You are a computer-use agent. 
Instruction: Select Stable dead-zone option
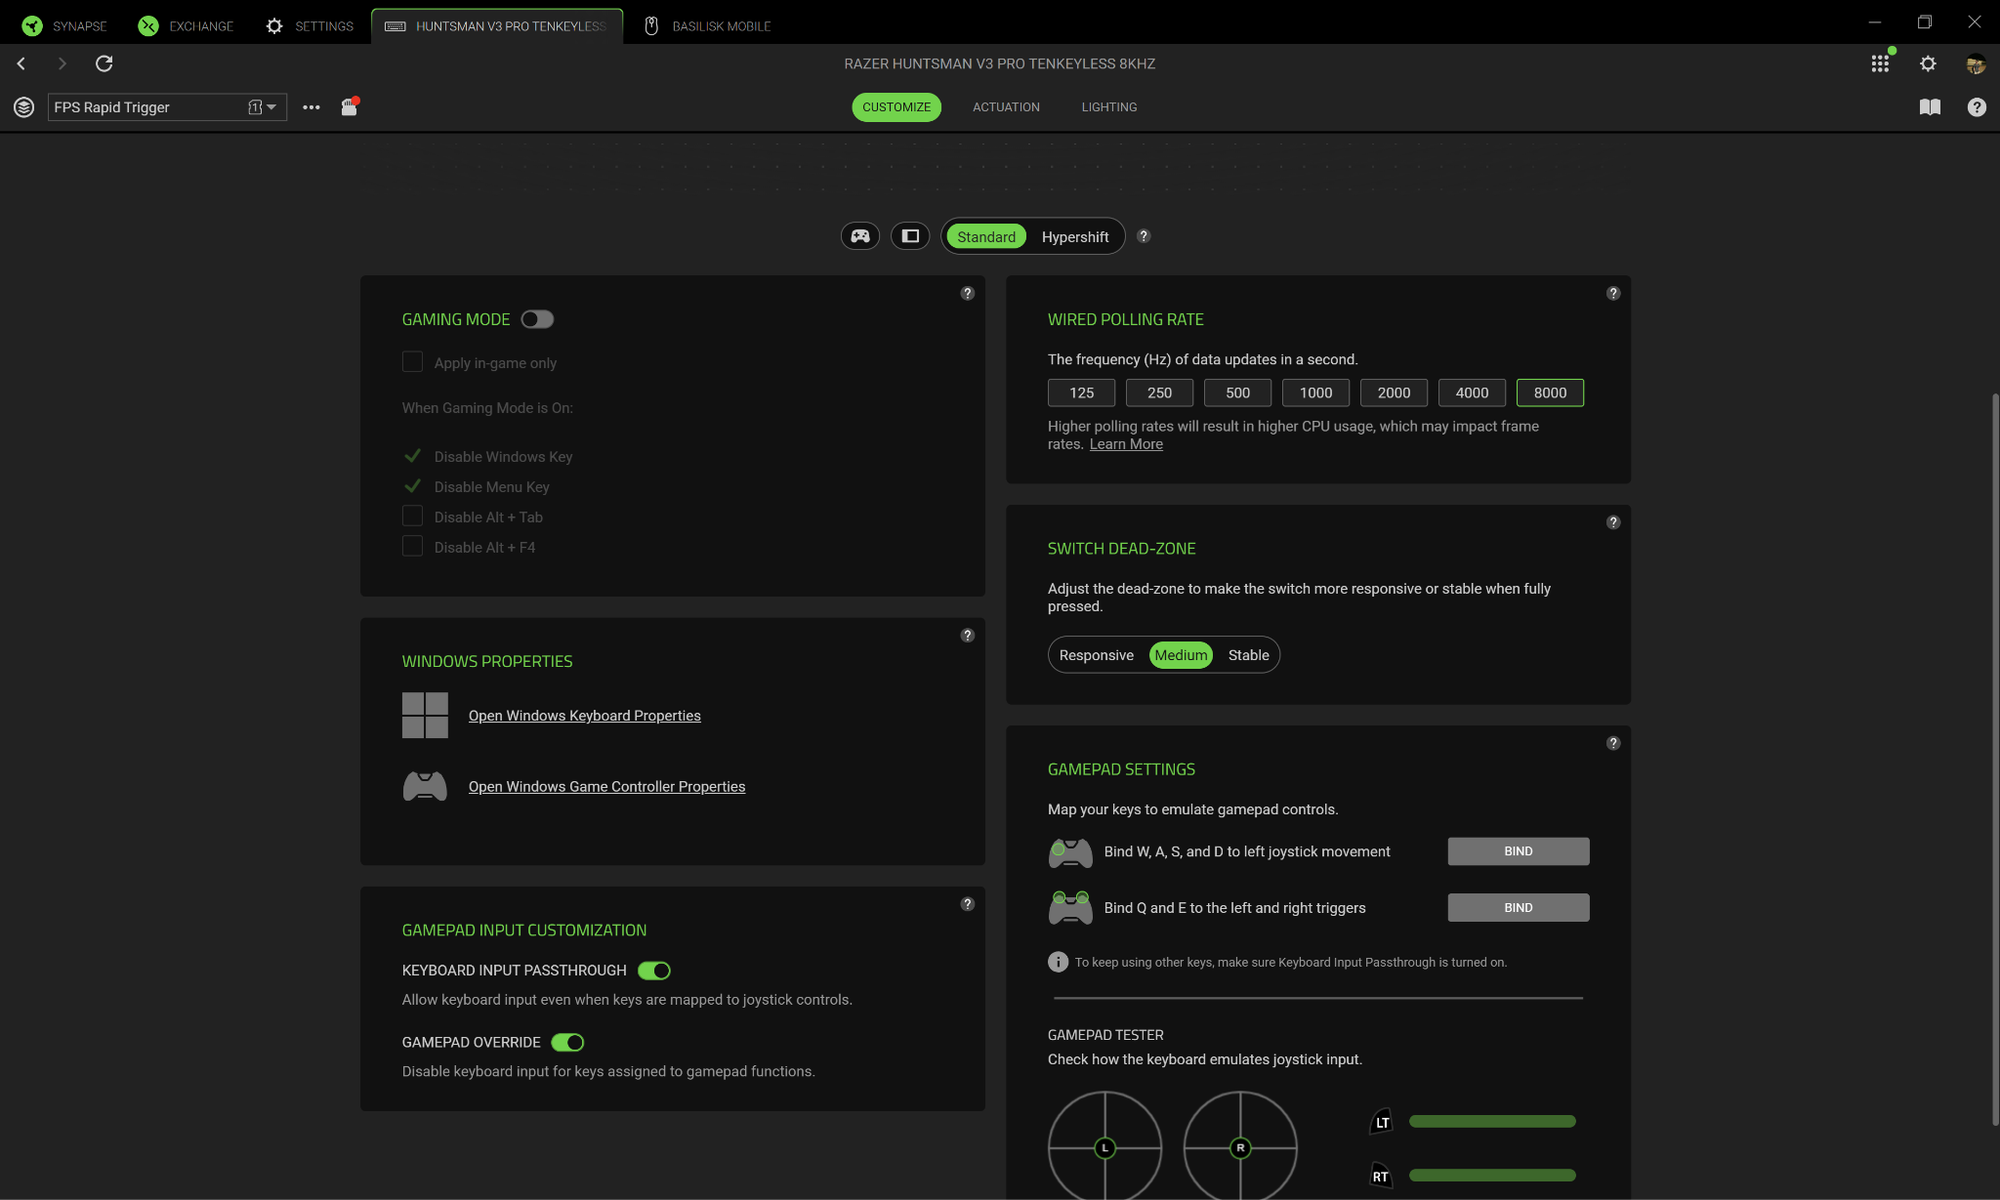(1248, 655)
